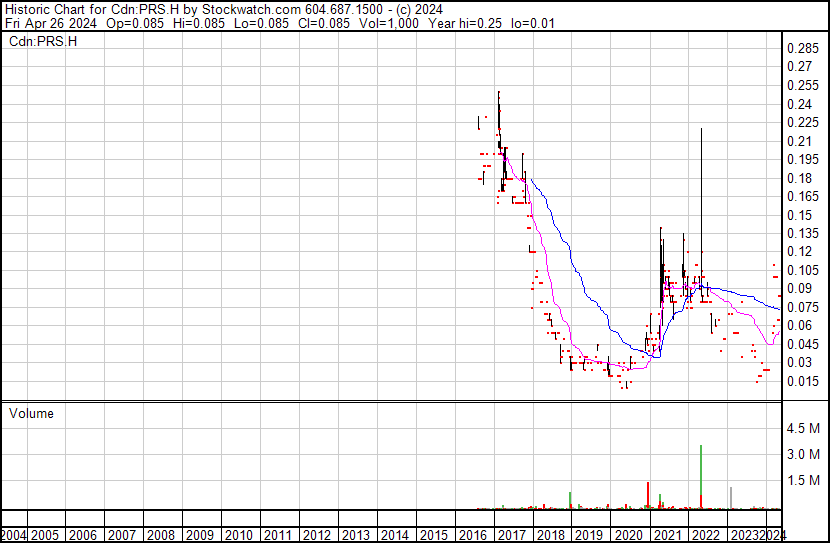Click the 0.225 price axis value
Screen dimensions: 830x543
803,122
